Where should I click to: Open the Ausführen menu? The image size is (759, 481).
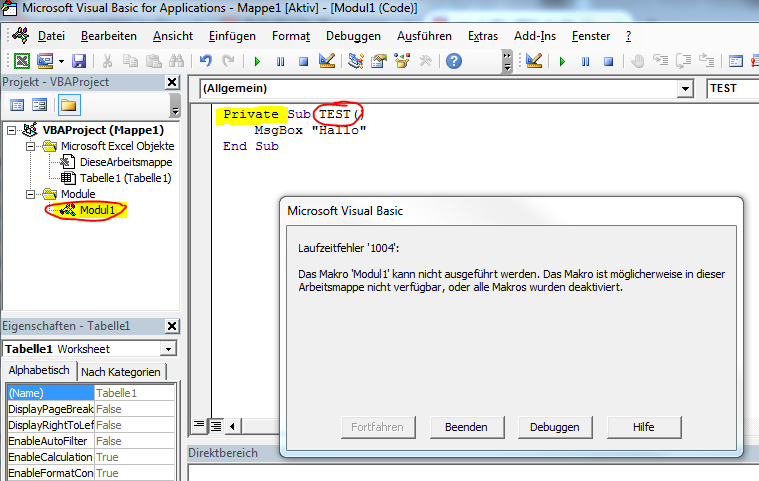[x=425, y=36]
